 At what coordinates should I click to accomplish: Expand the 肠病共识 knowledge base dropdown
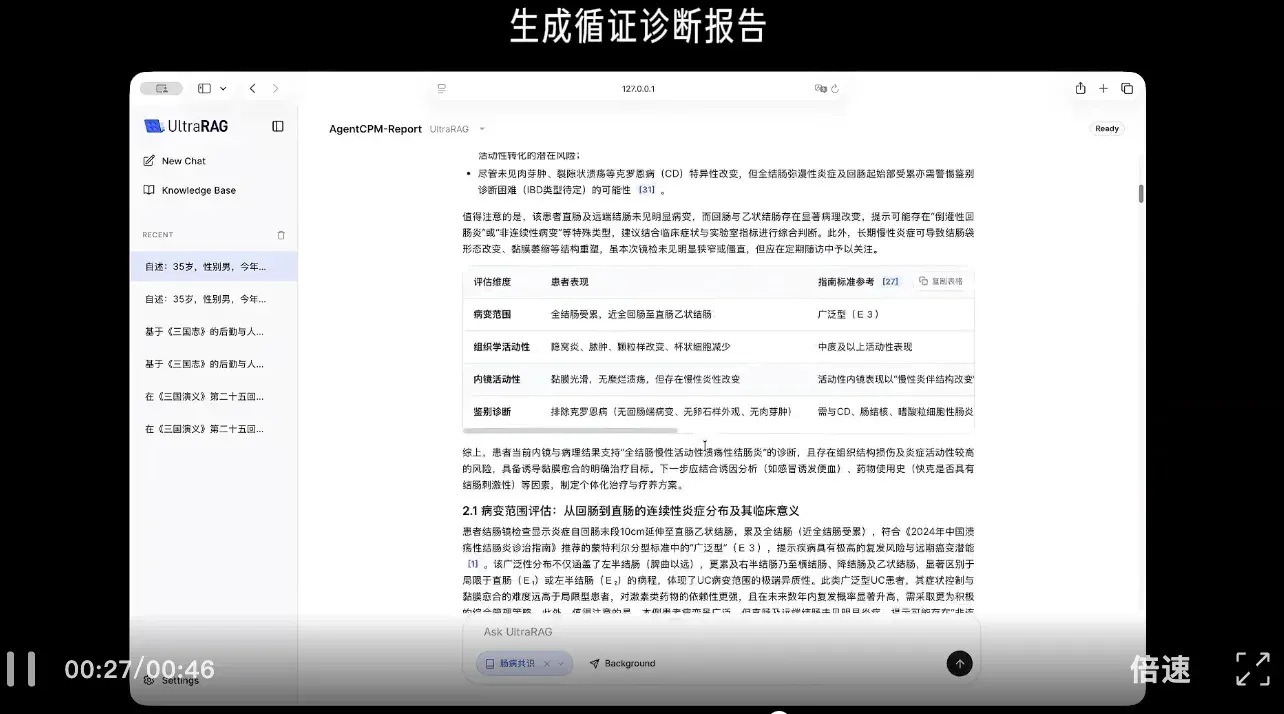point(561,664)
